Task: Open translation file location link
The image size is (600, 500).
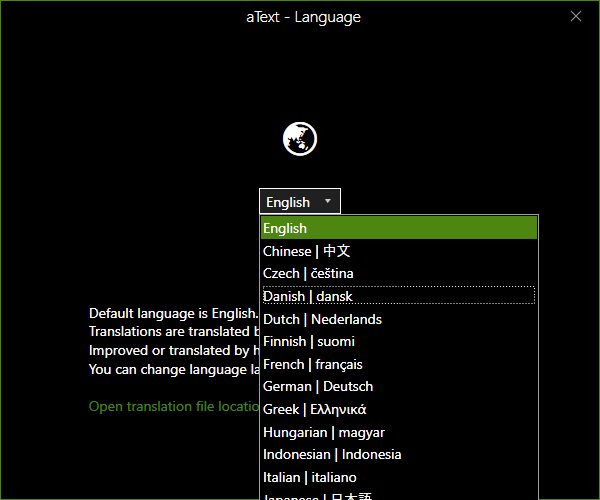Action: [174, 406]
